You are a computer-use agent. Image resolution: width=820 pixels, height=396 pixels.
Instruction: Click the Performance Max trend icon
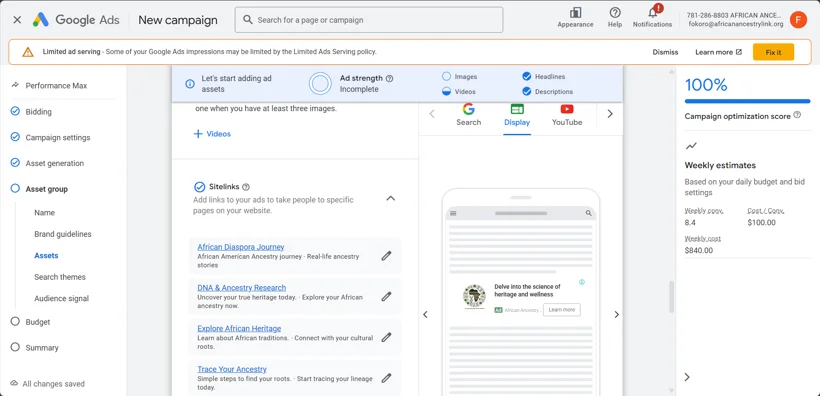pos(15,85)
